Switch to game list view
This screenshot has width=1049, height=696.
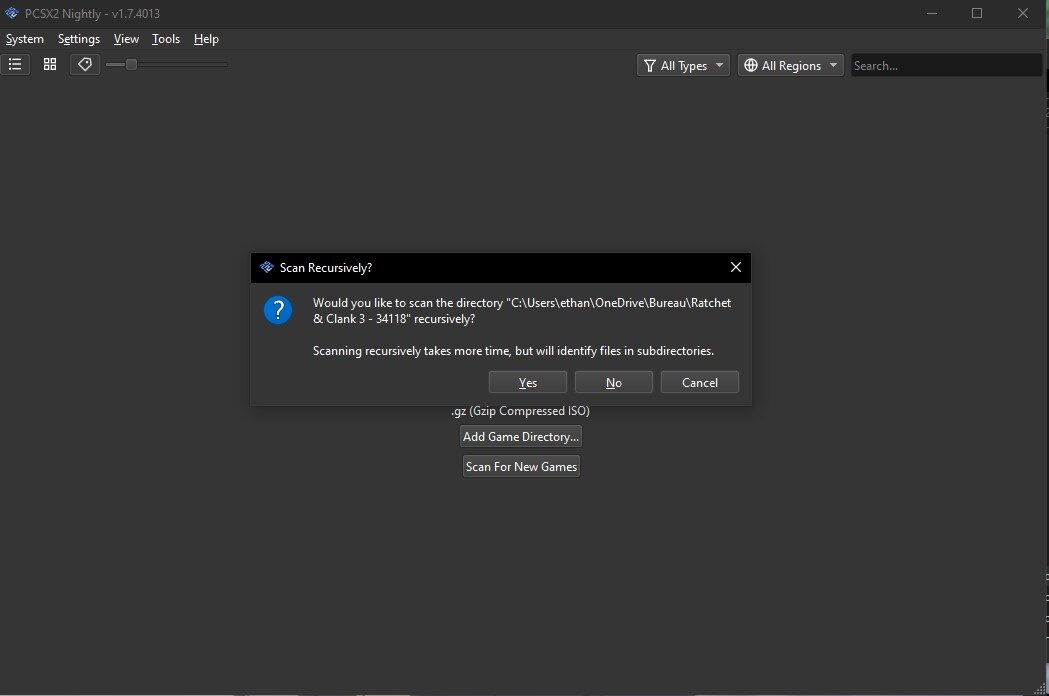coord(15,64)
